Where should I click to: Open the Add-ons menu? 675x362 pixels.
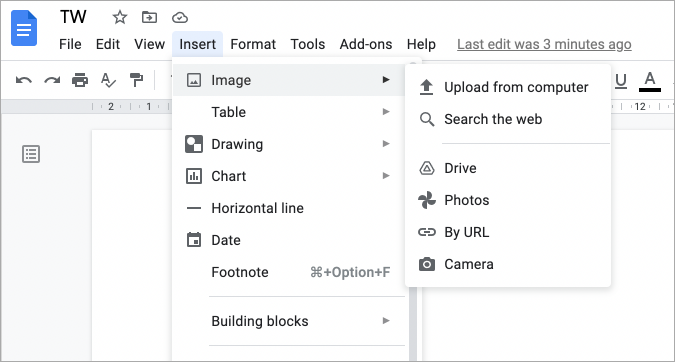click(x=366, y=44)
